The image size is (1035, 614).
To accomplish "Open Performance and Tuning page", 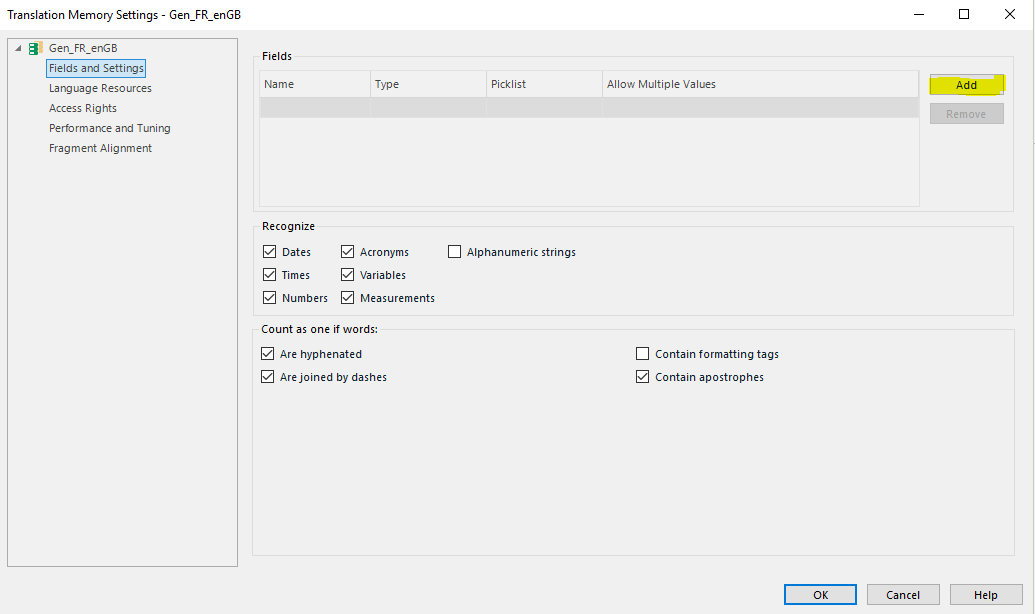I will click(x=110, y=128).
